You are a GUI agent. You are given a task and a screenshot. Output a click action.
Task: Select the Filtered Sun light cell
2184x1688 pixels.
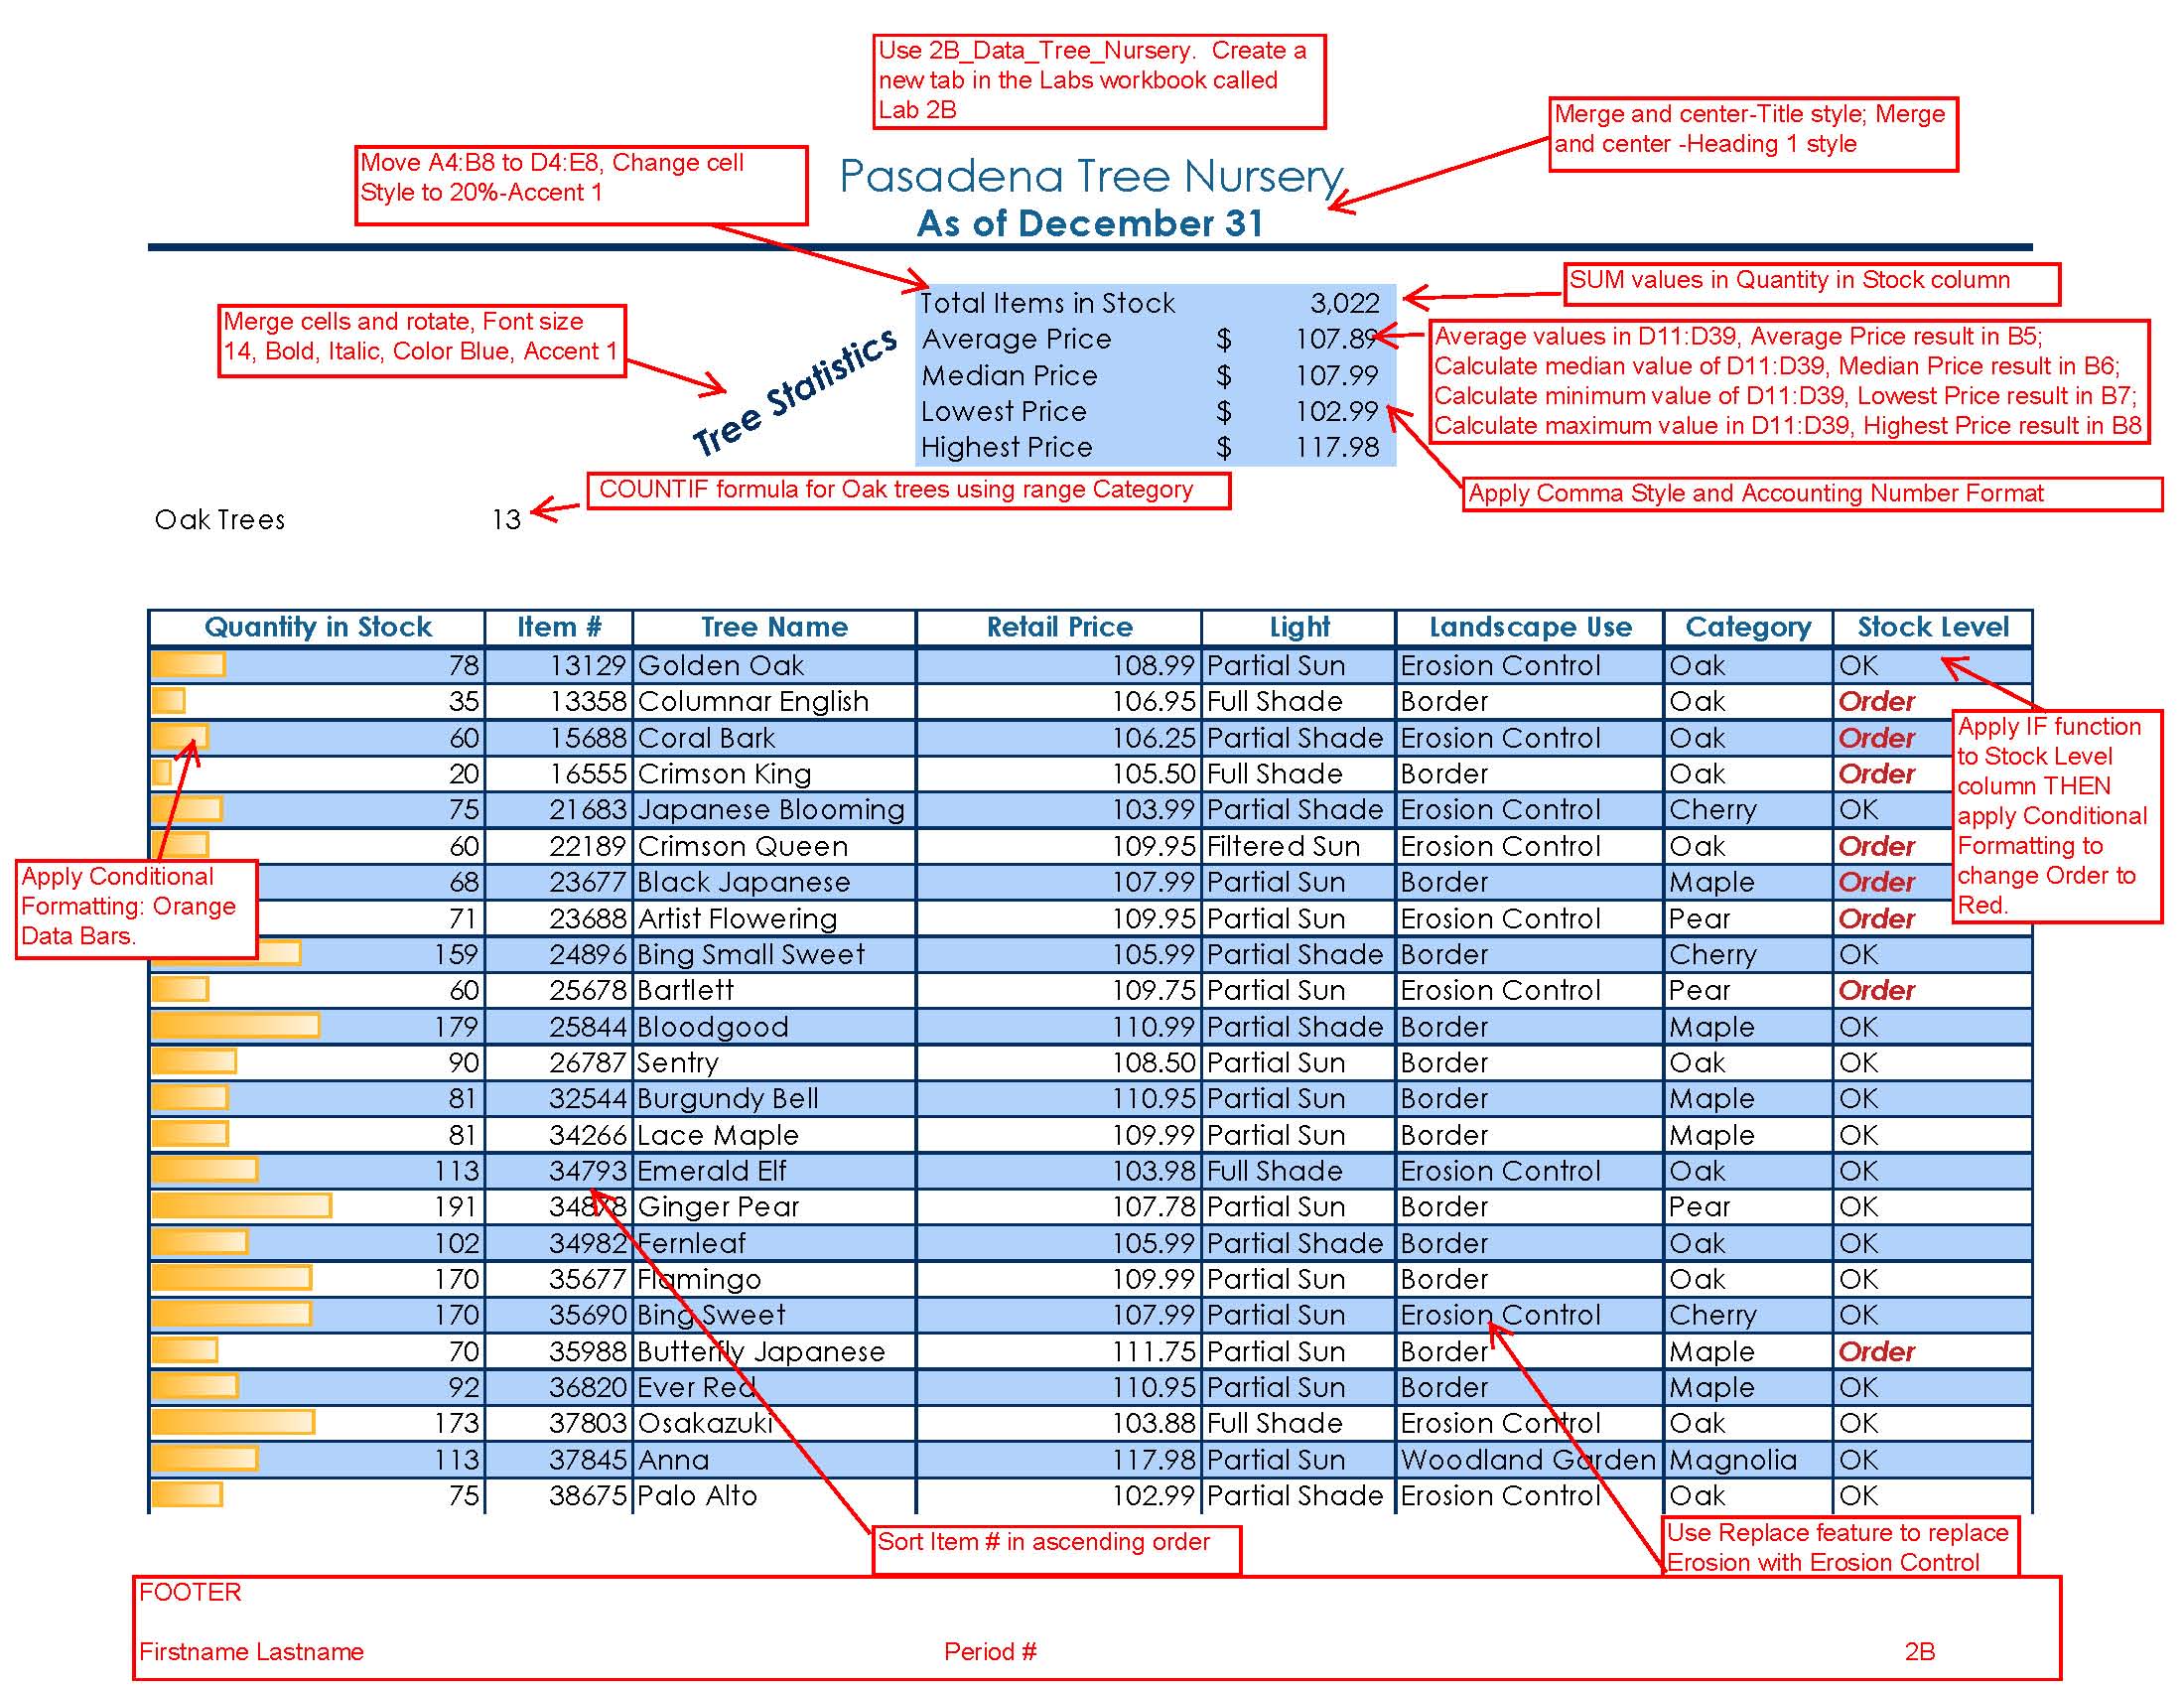(1299, 846)
